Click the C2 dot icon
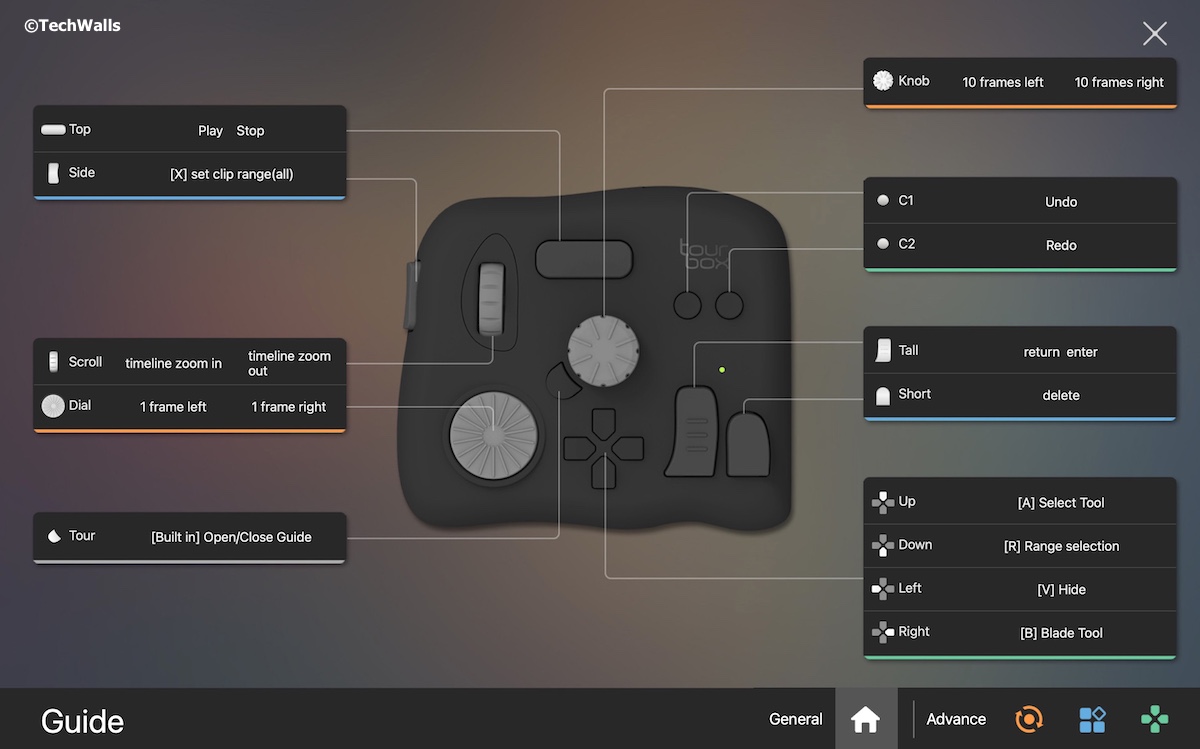Viewport: 1200px width, 749px height. 883,244
